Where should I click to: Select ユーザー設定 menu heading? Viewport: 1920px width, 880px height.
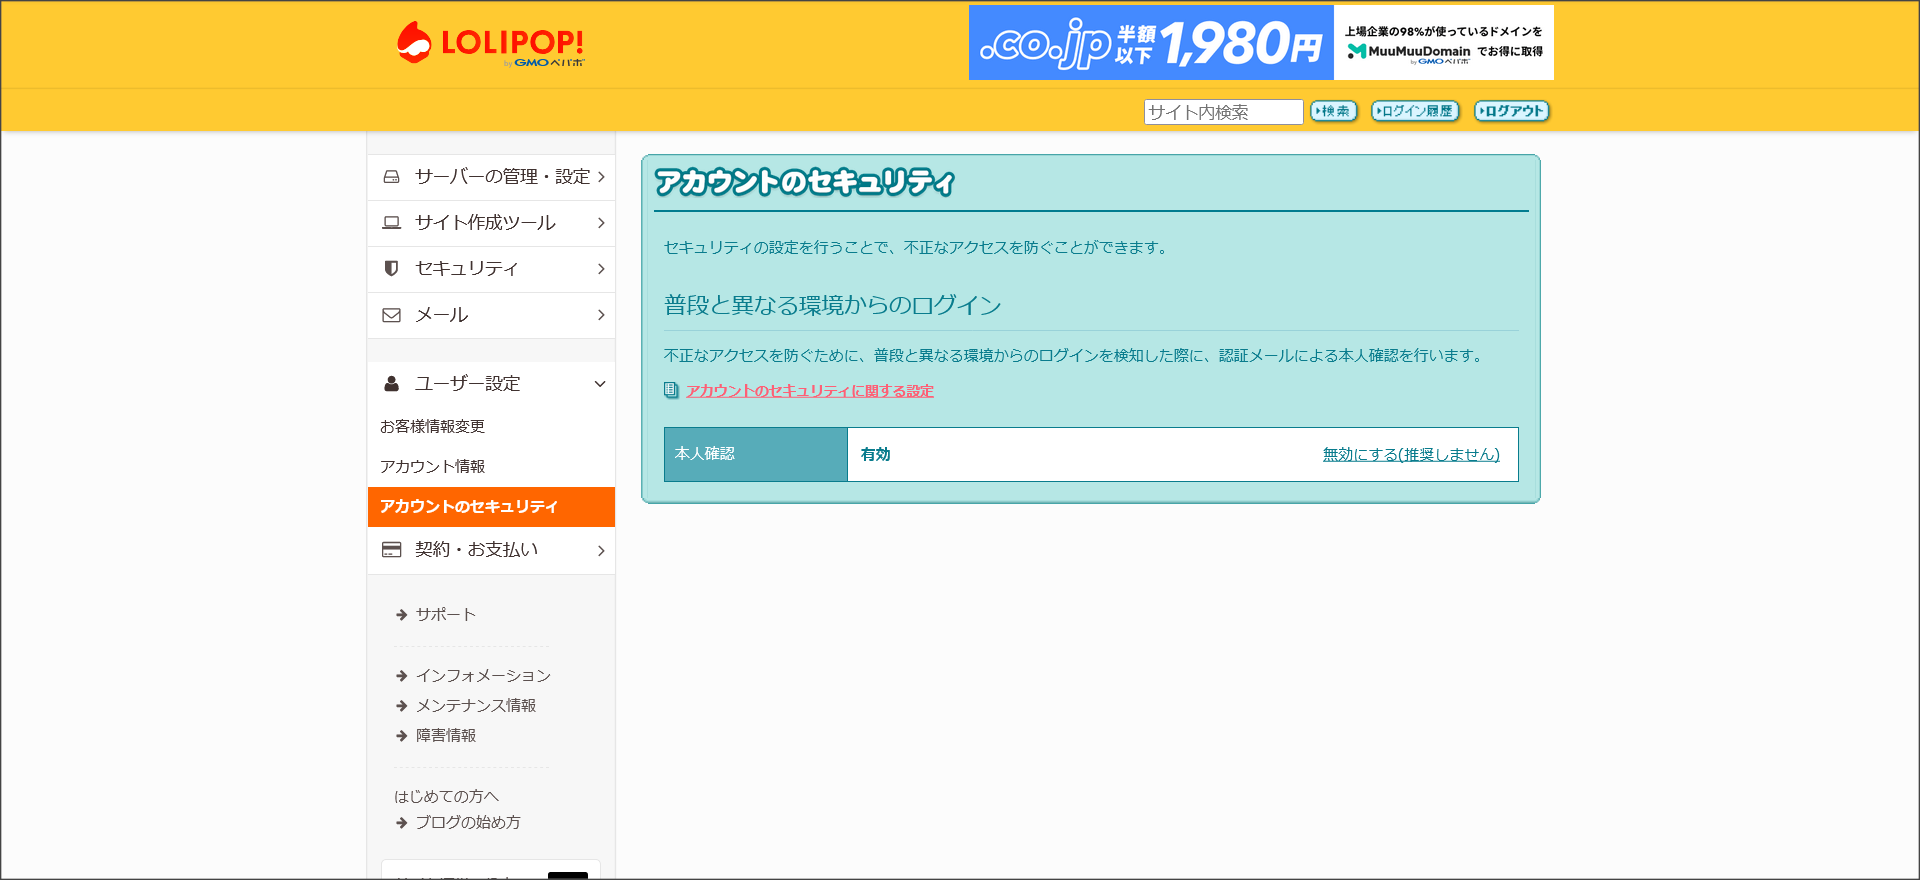pos(491,384)
